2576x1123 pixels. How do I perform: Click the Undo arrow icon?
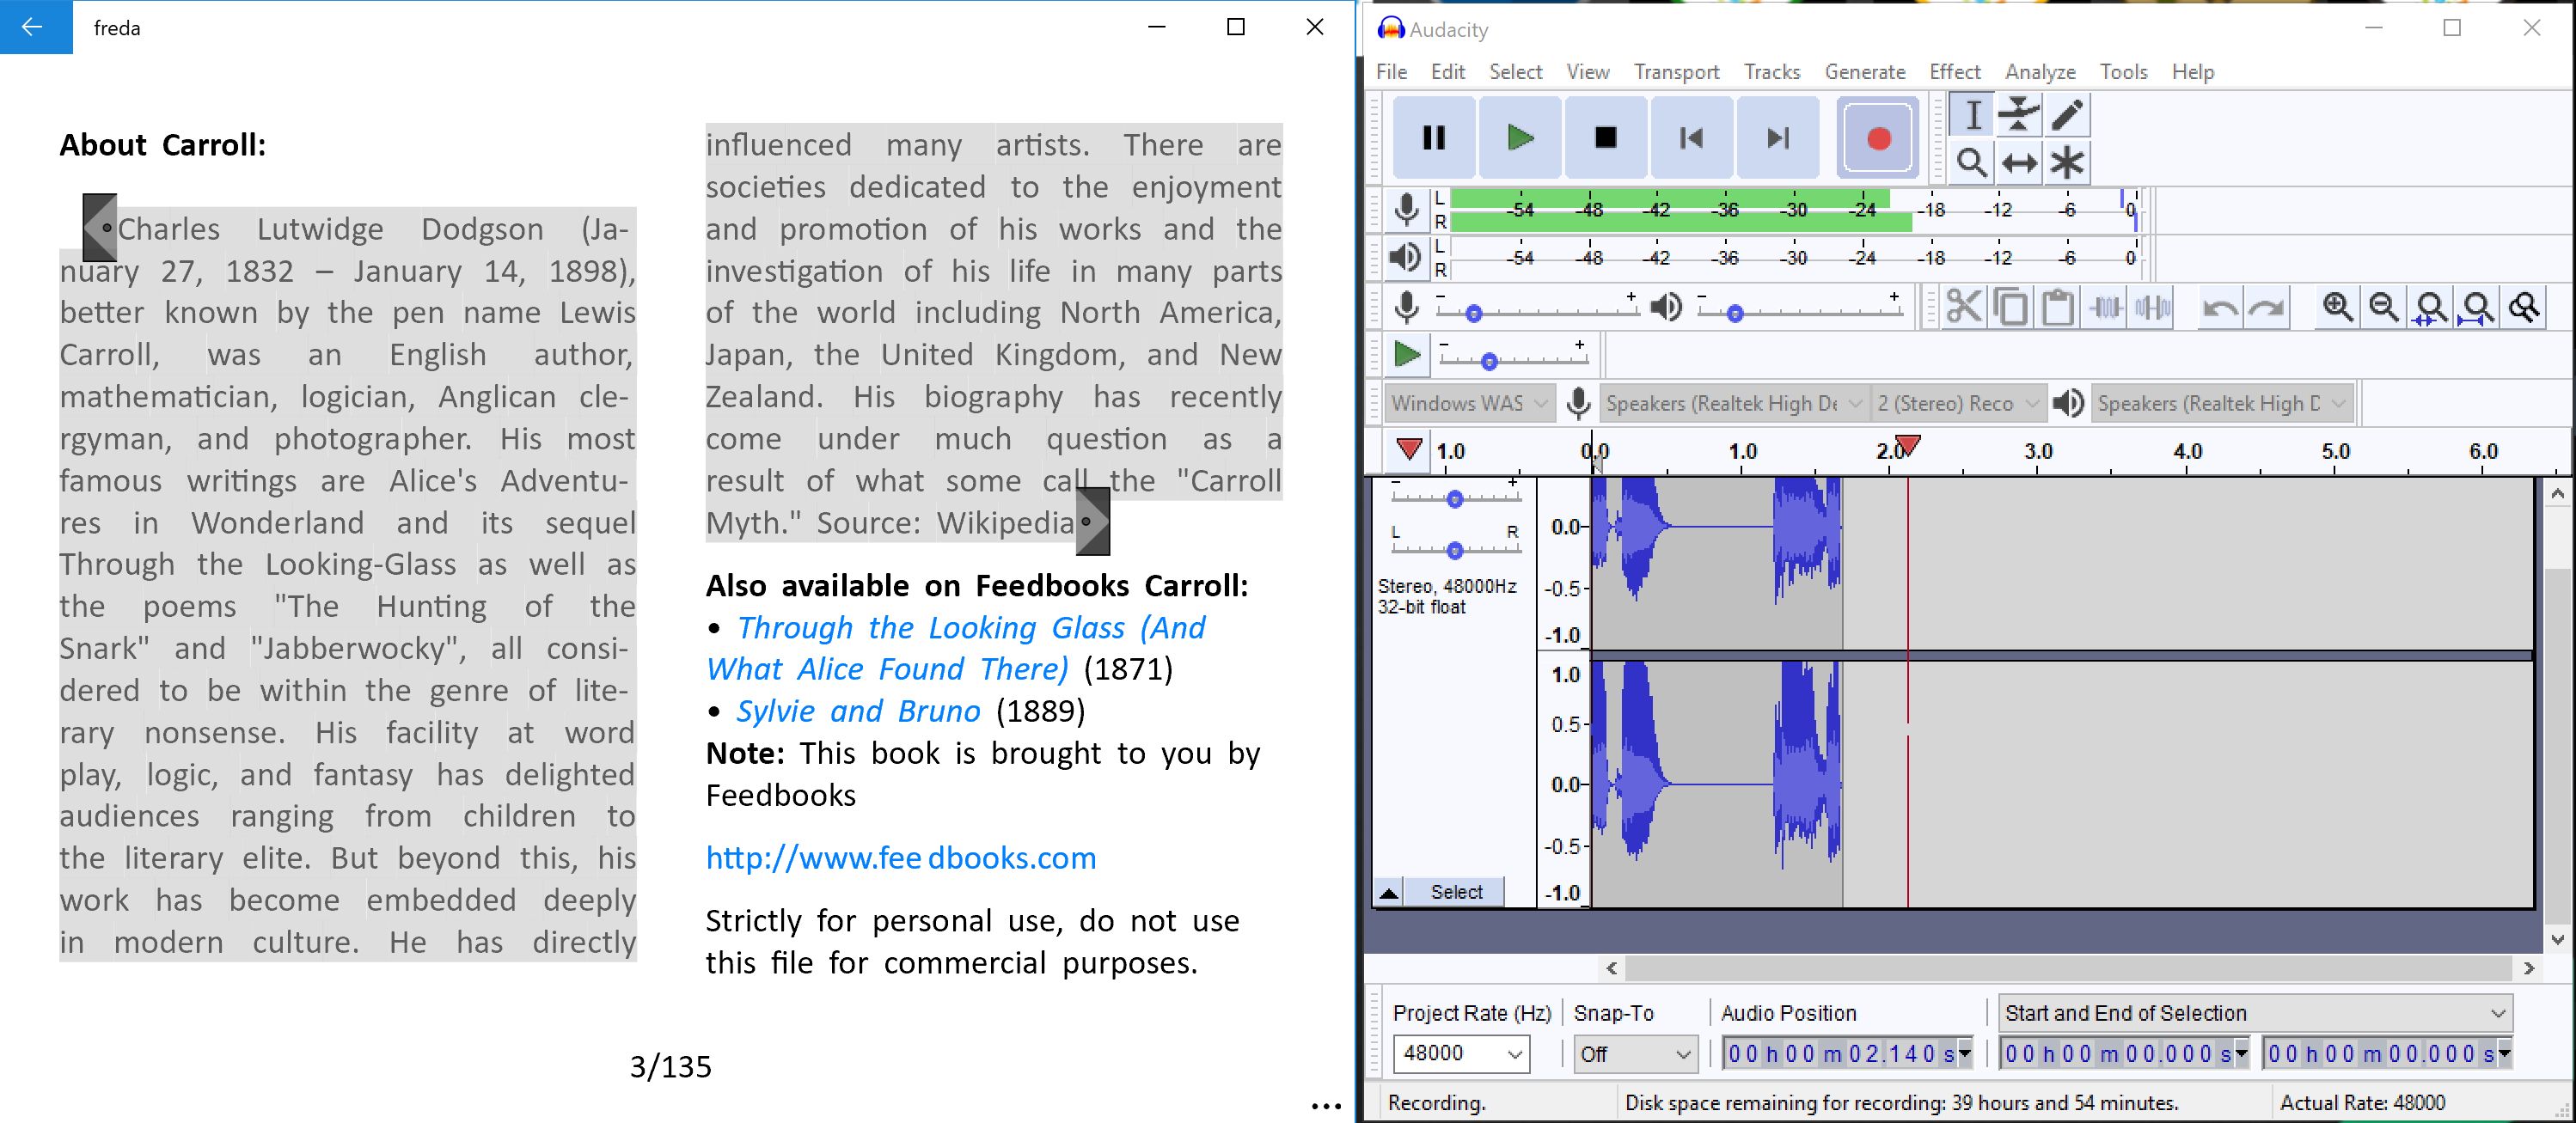click(2220, 307)
